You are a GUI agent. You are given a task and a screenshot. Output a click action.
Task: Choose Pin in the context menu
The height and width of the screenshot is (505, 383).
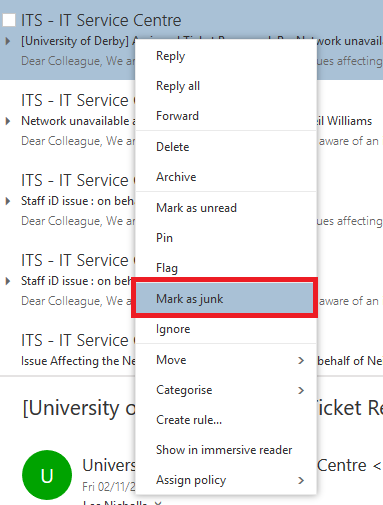[x=226, y=238]
